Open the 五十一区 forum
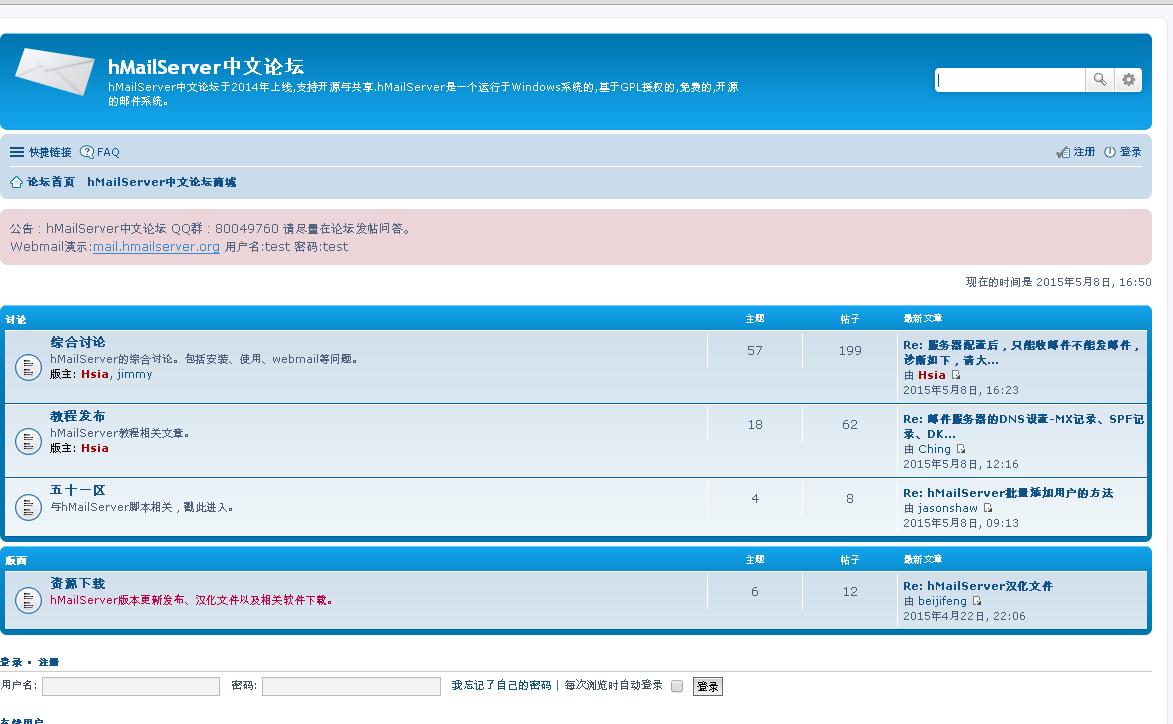 click(78, 490)
